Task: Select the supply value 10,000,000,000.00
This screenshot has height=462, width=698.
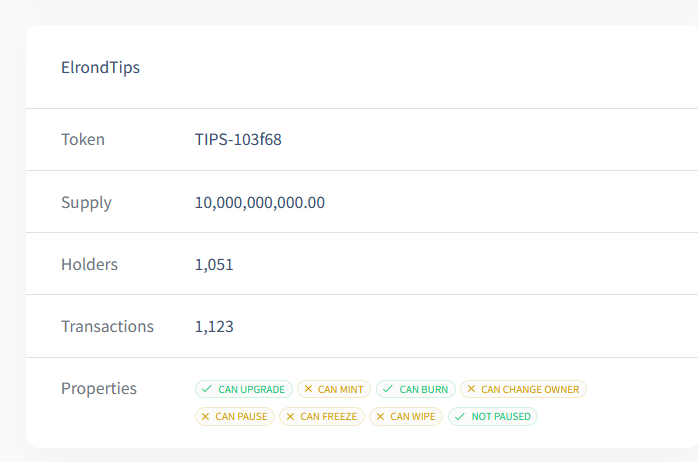Action: tap(260, 203)
